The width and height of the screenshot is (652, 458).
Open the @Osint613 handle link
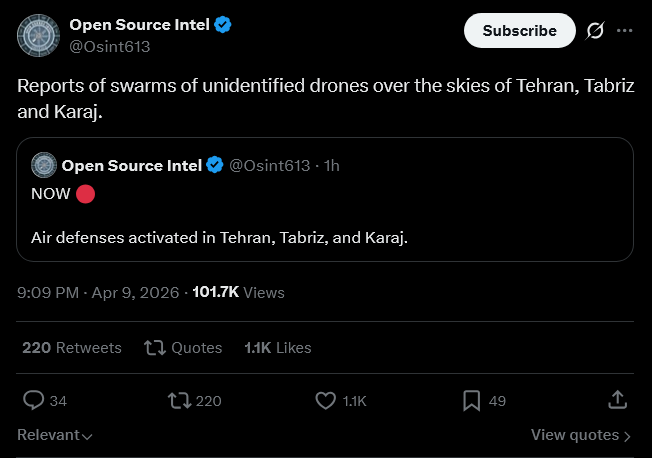(109, 46)
